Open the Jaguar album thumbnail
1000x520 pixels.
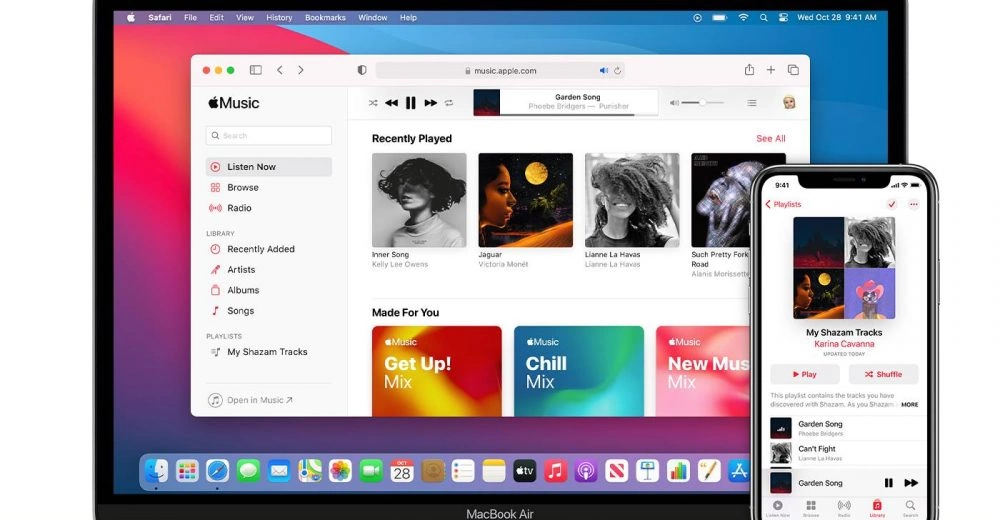(525, 200)
